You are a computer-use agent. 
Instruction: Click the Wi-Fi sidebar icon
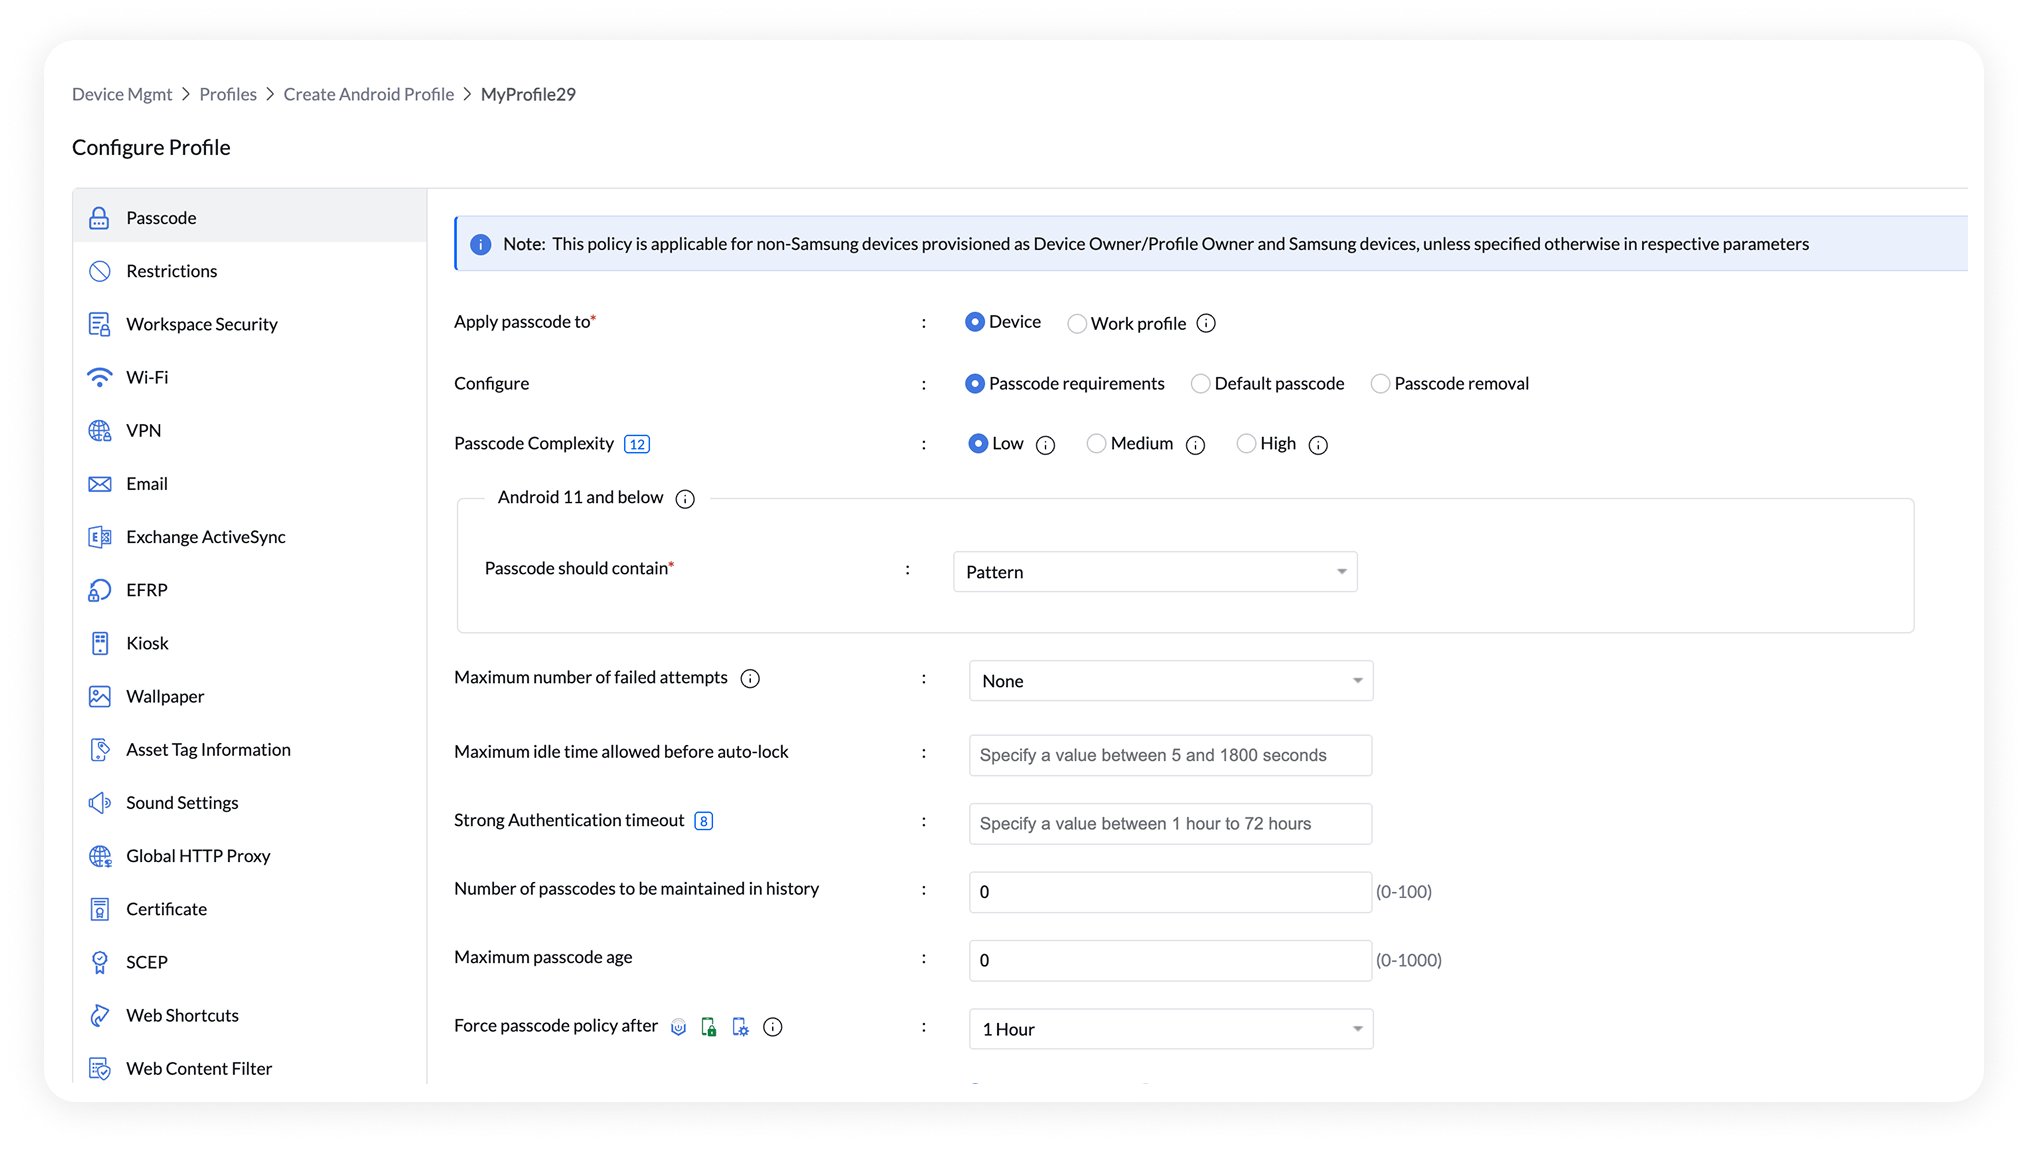[x=99, y=377]
